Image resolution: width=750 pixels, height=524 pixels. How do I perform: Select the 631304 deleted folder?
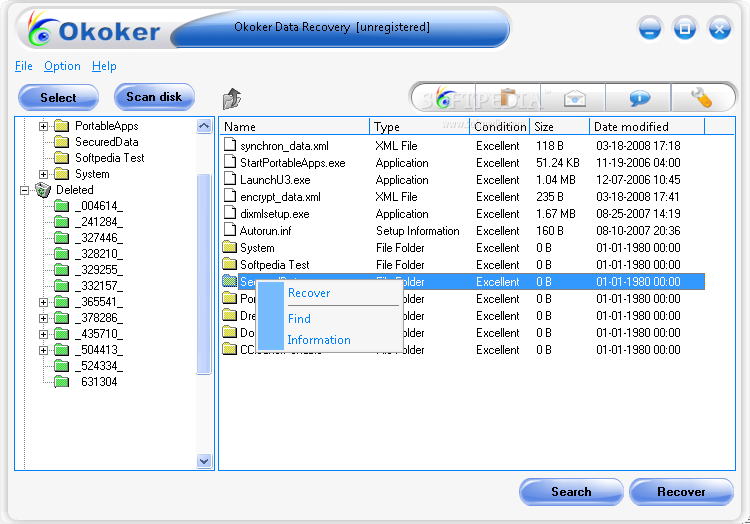pyautogui.click(x=99, y=382)
